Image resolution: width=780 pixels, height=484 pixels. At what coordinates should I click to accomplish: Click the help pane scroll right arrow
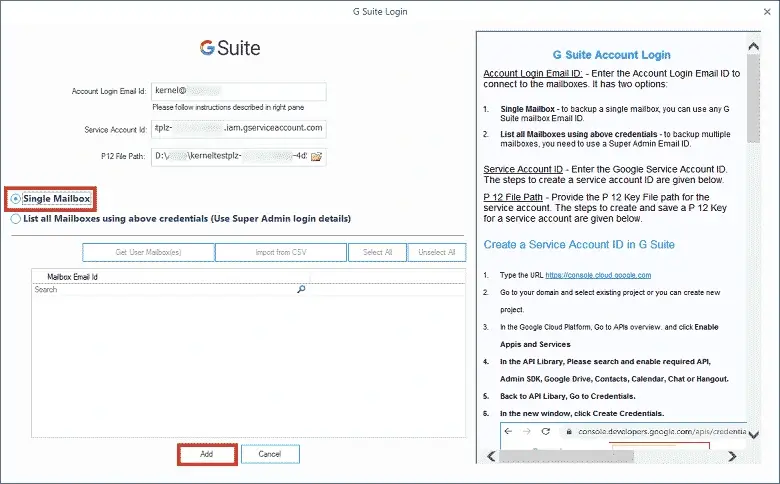point(732,456)
